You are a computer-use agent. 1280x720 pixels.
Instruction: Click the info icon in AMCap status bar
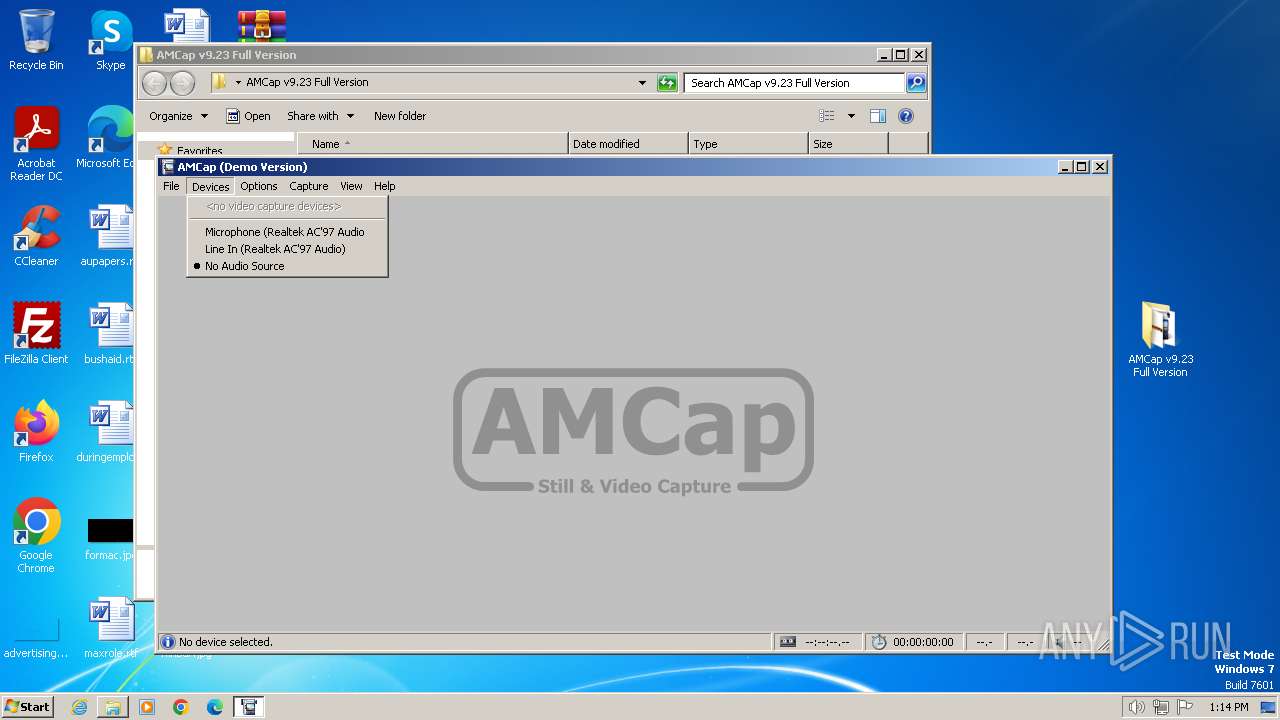(168, 642)
